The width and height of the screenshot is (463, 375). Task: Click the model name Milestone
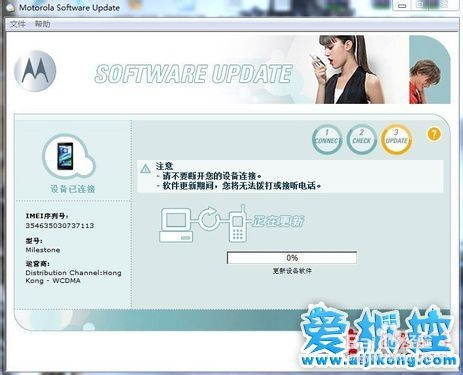click(43, 250)
